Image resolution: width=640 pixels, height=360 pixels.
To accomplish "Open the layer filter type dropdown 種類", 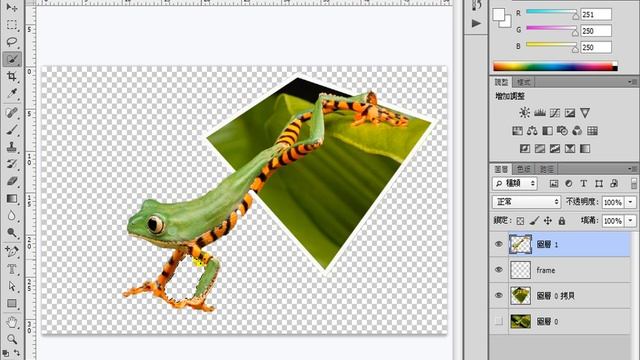I will click(x=515, y=184).
